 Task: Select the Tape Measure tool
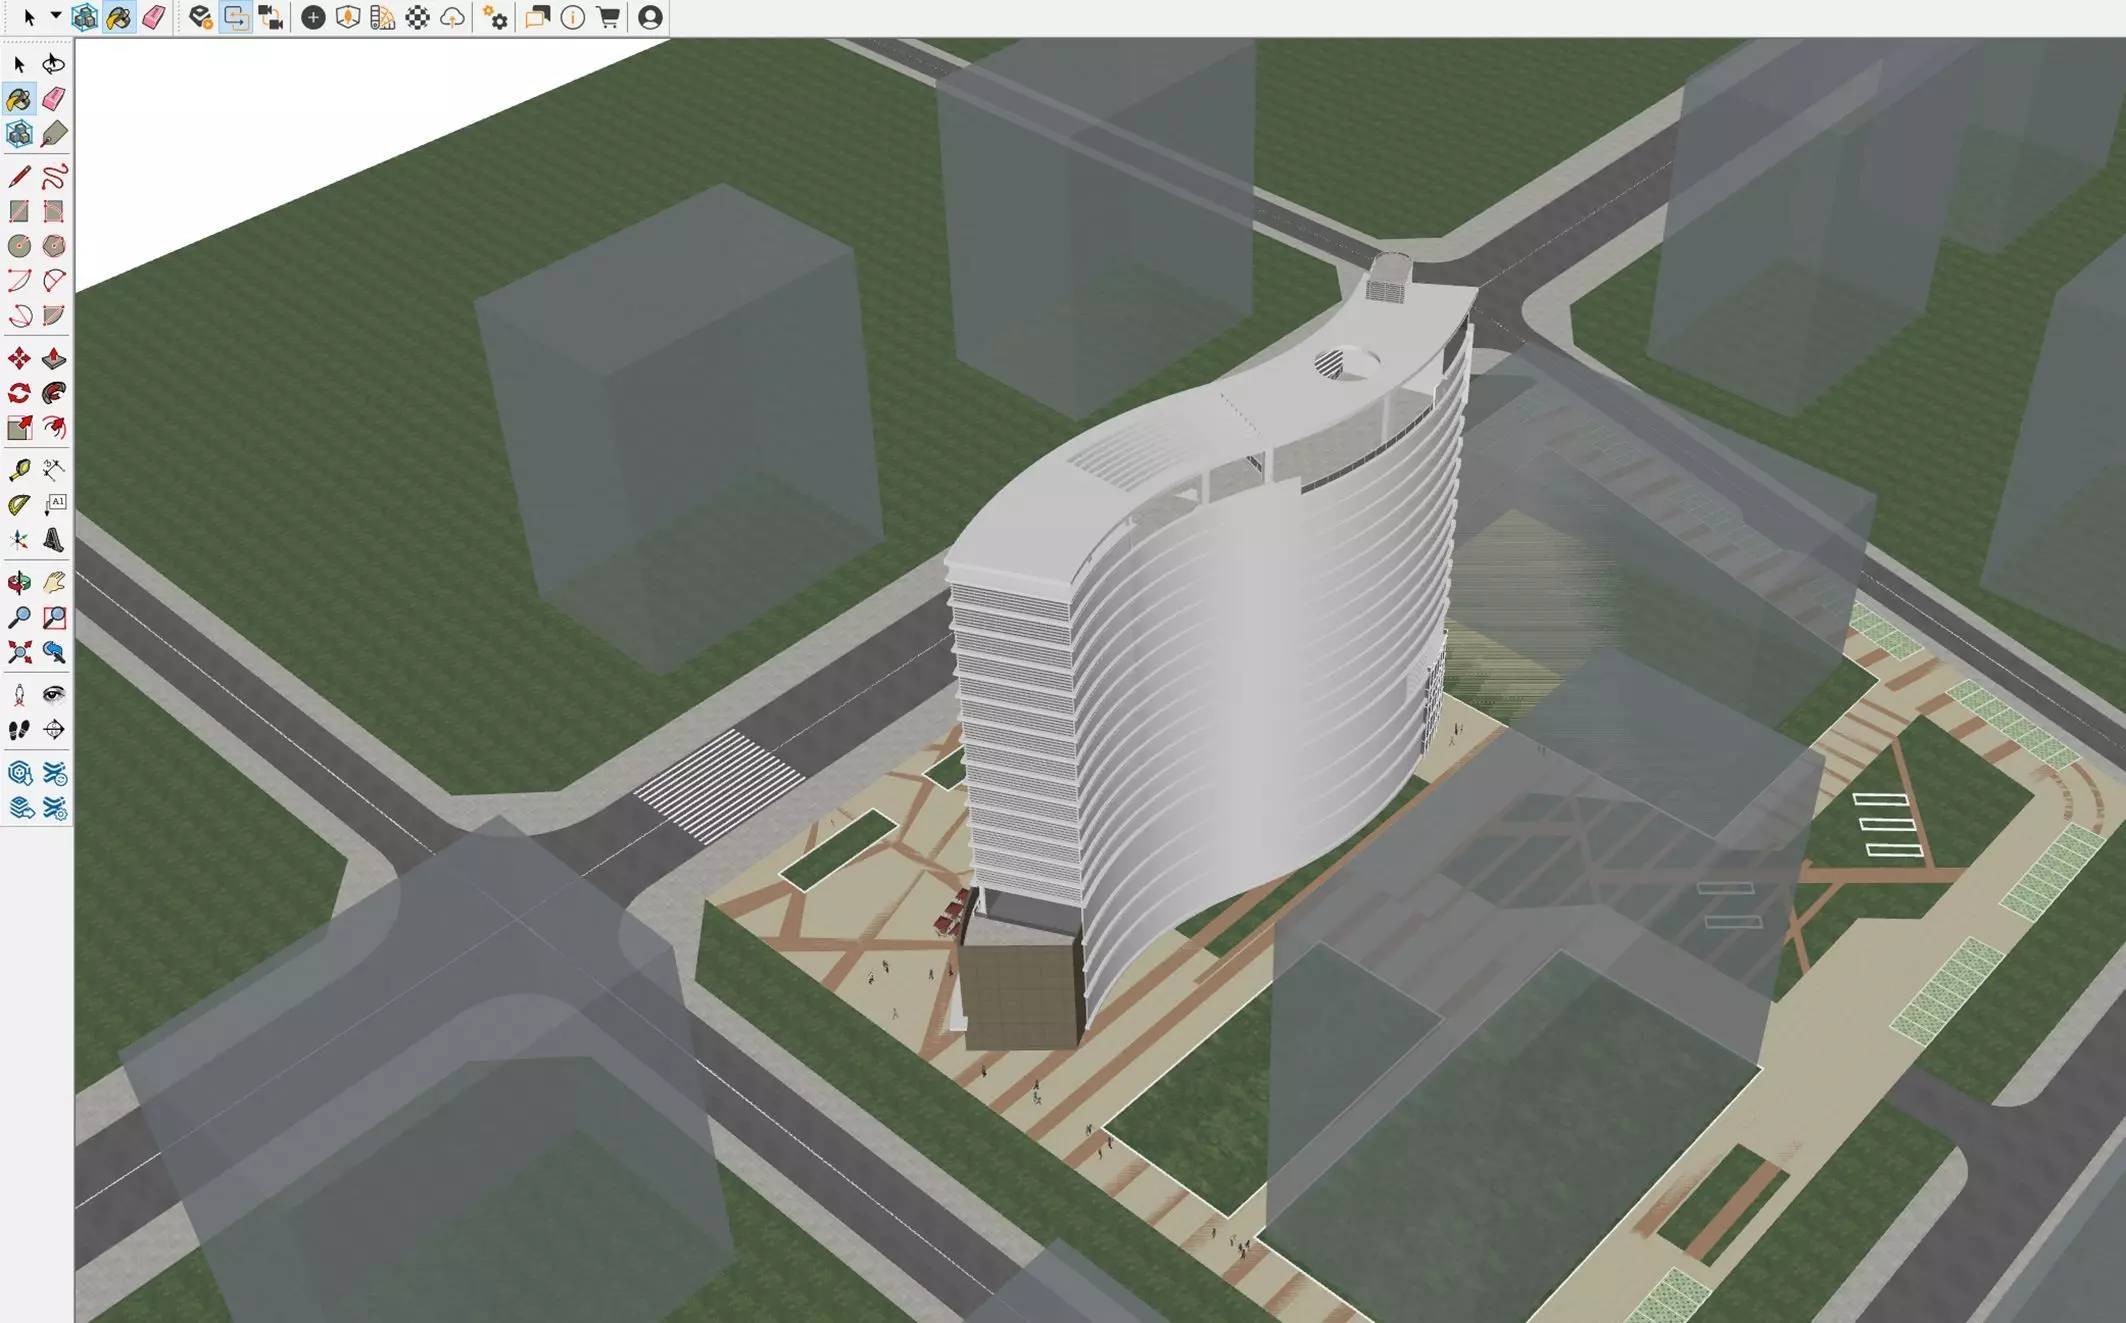tap(19, 470)
